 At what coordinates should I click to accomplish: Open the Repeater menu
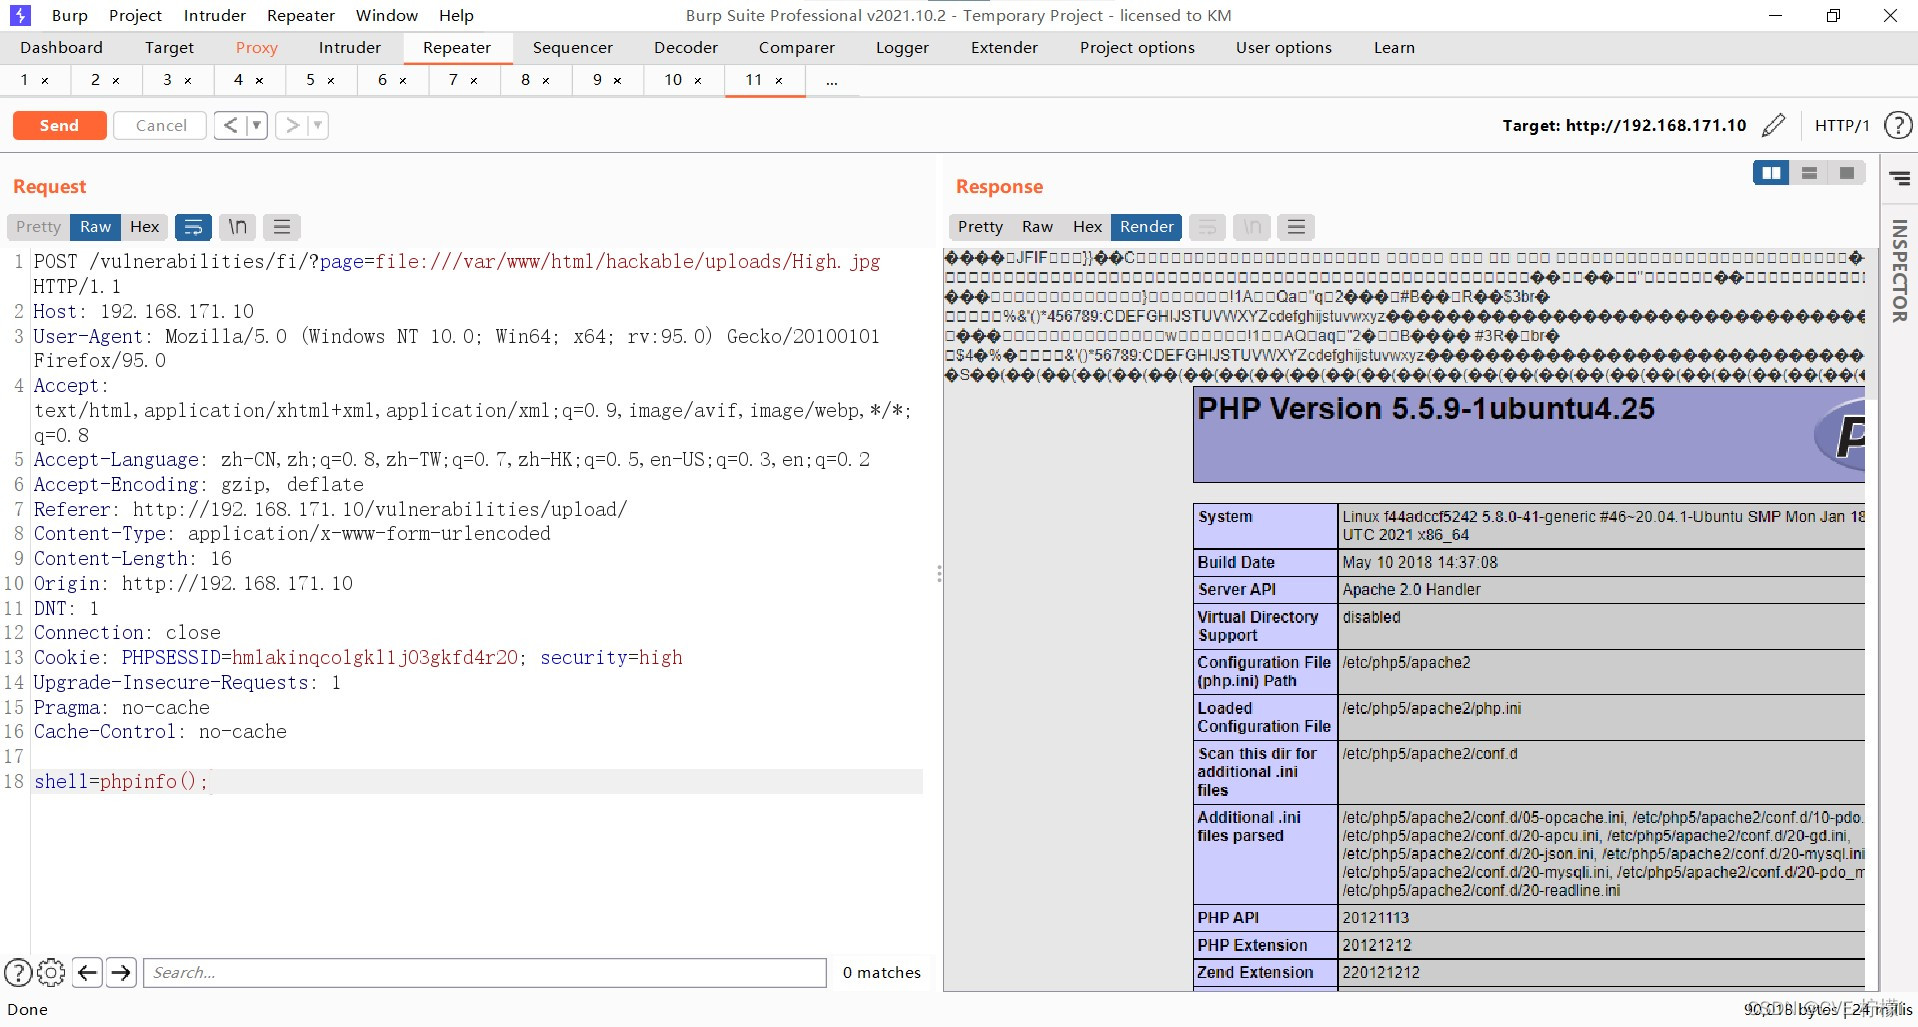301,15
